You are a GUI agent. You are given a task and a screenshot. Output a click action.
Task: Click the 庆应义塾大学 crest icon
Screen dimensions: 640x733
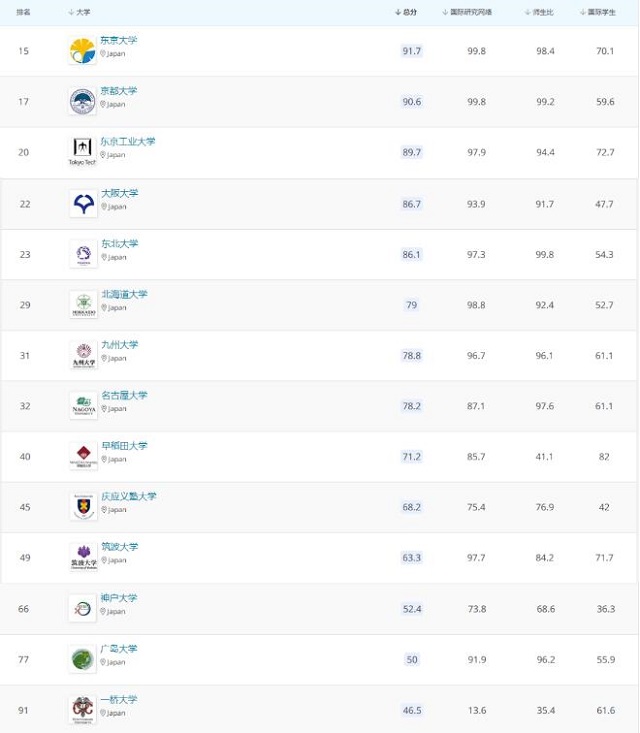click(x=83, y=507)
